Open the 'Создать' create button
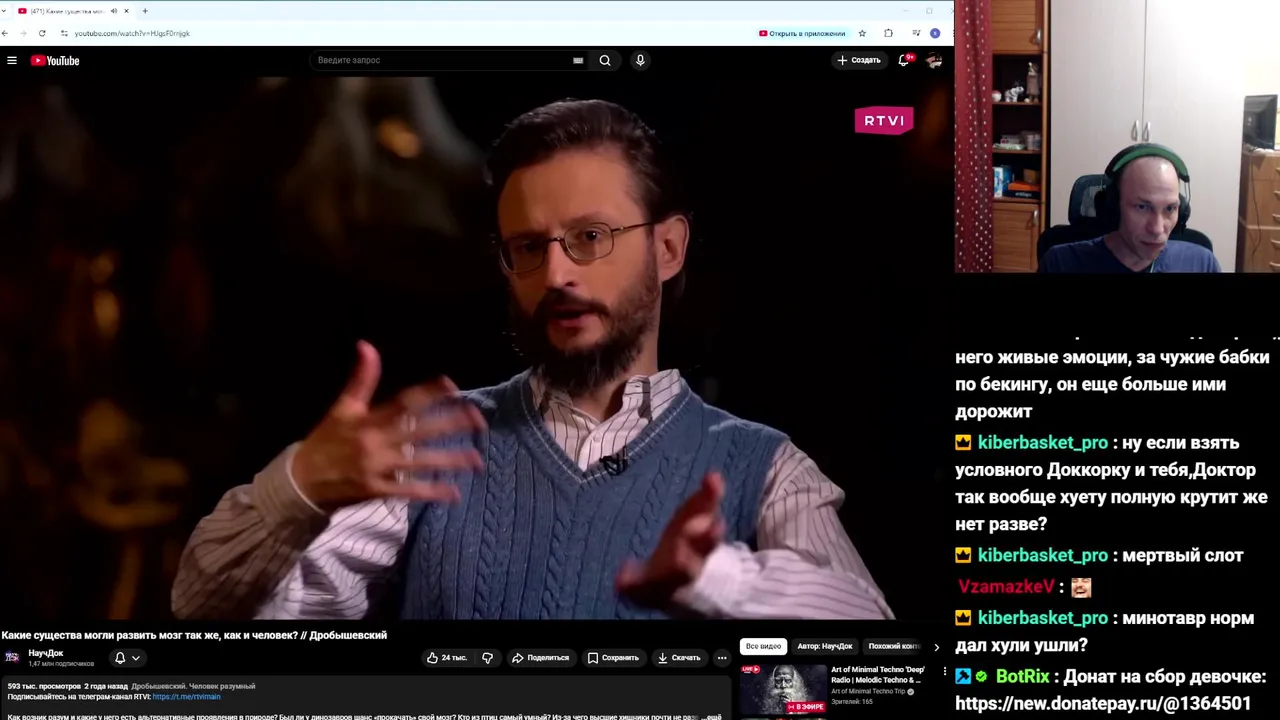1280x720 pixels. [859, 60]
